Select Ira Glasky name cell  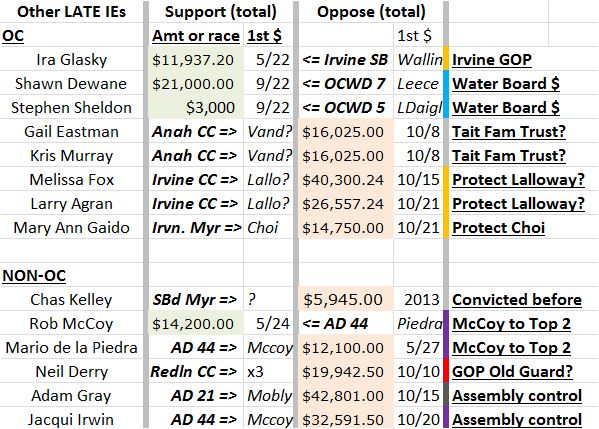(x=71, y=60)
